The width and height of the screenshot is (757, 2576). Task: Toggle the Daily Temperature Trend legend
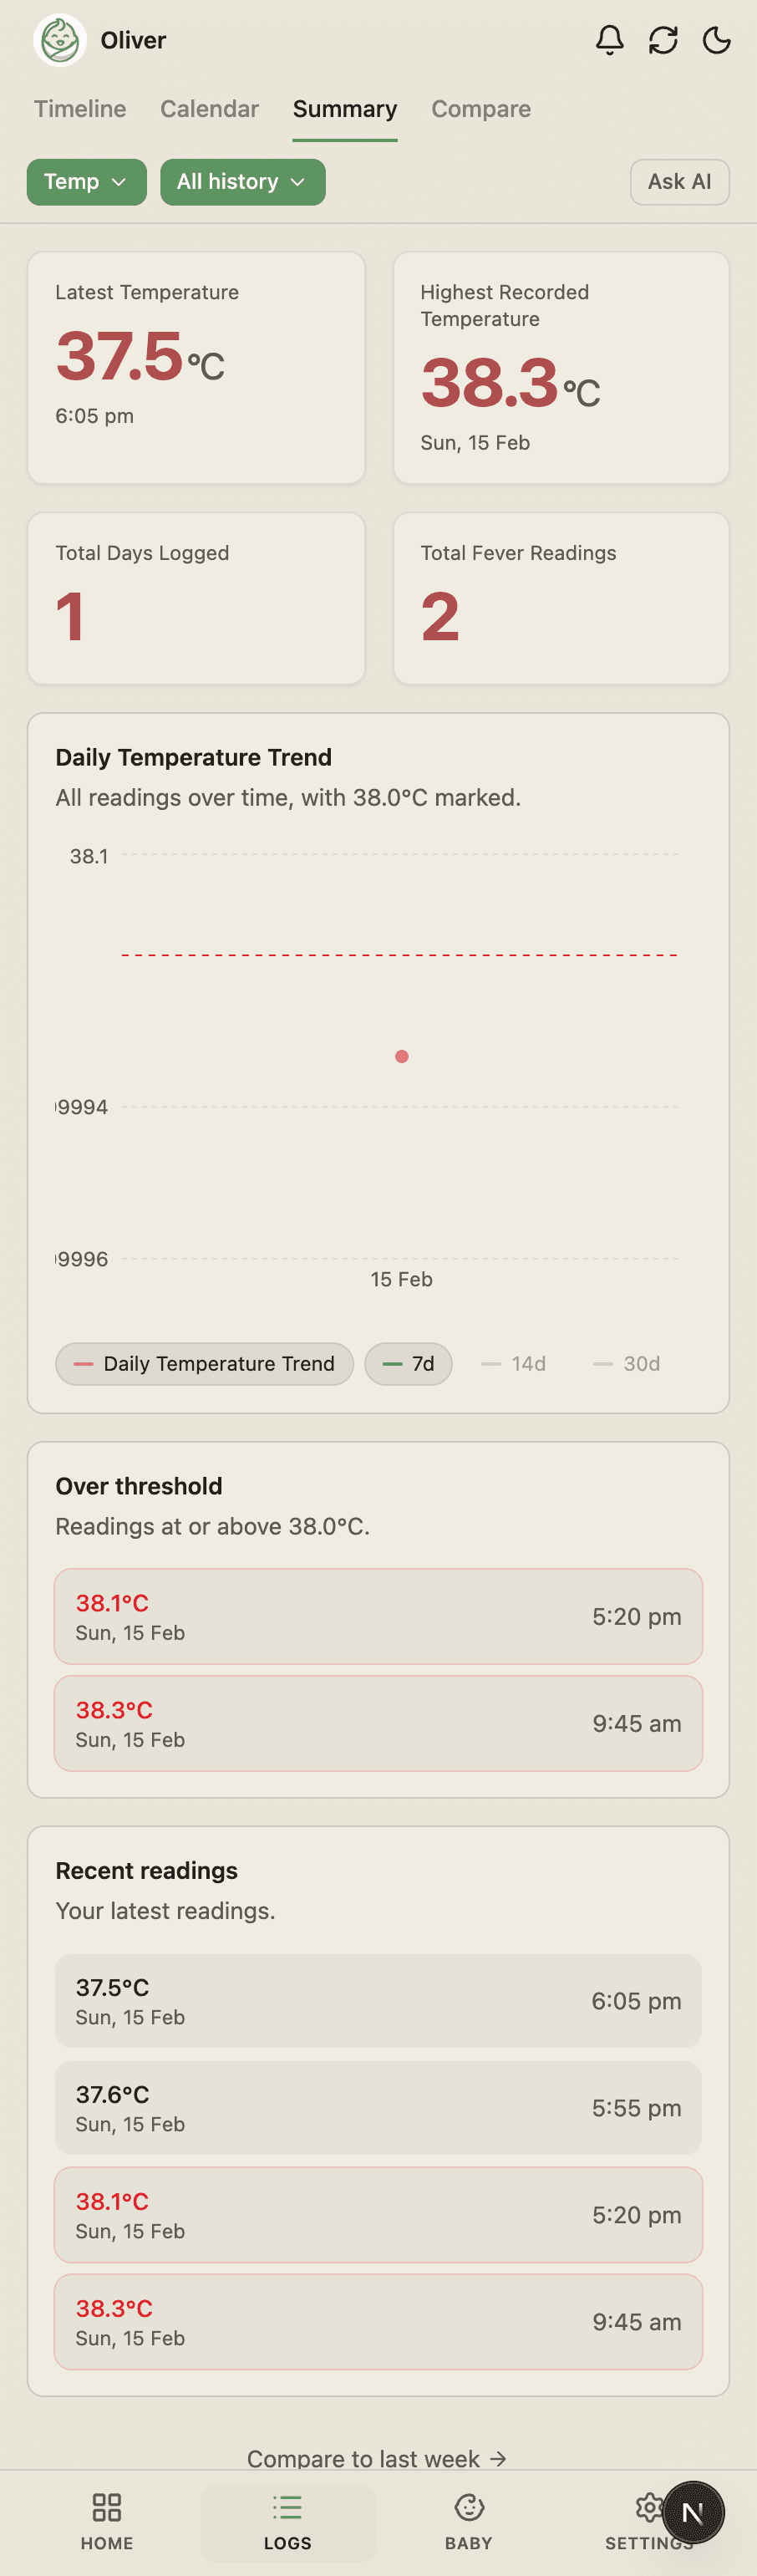204,1363
